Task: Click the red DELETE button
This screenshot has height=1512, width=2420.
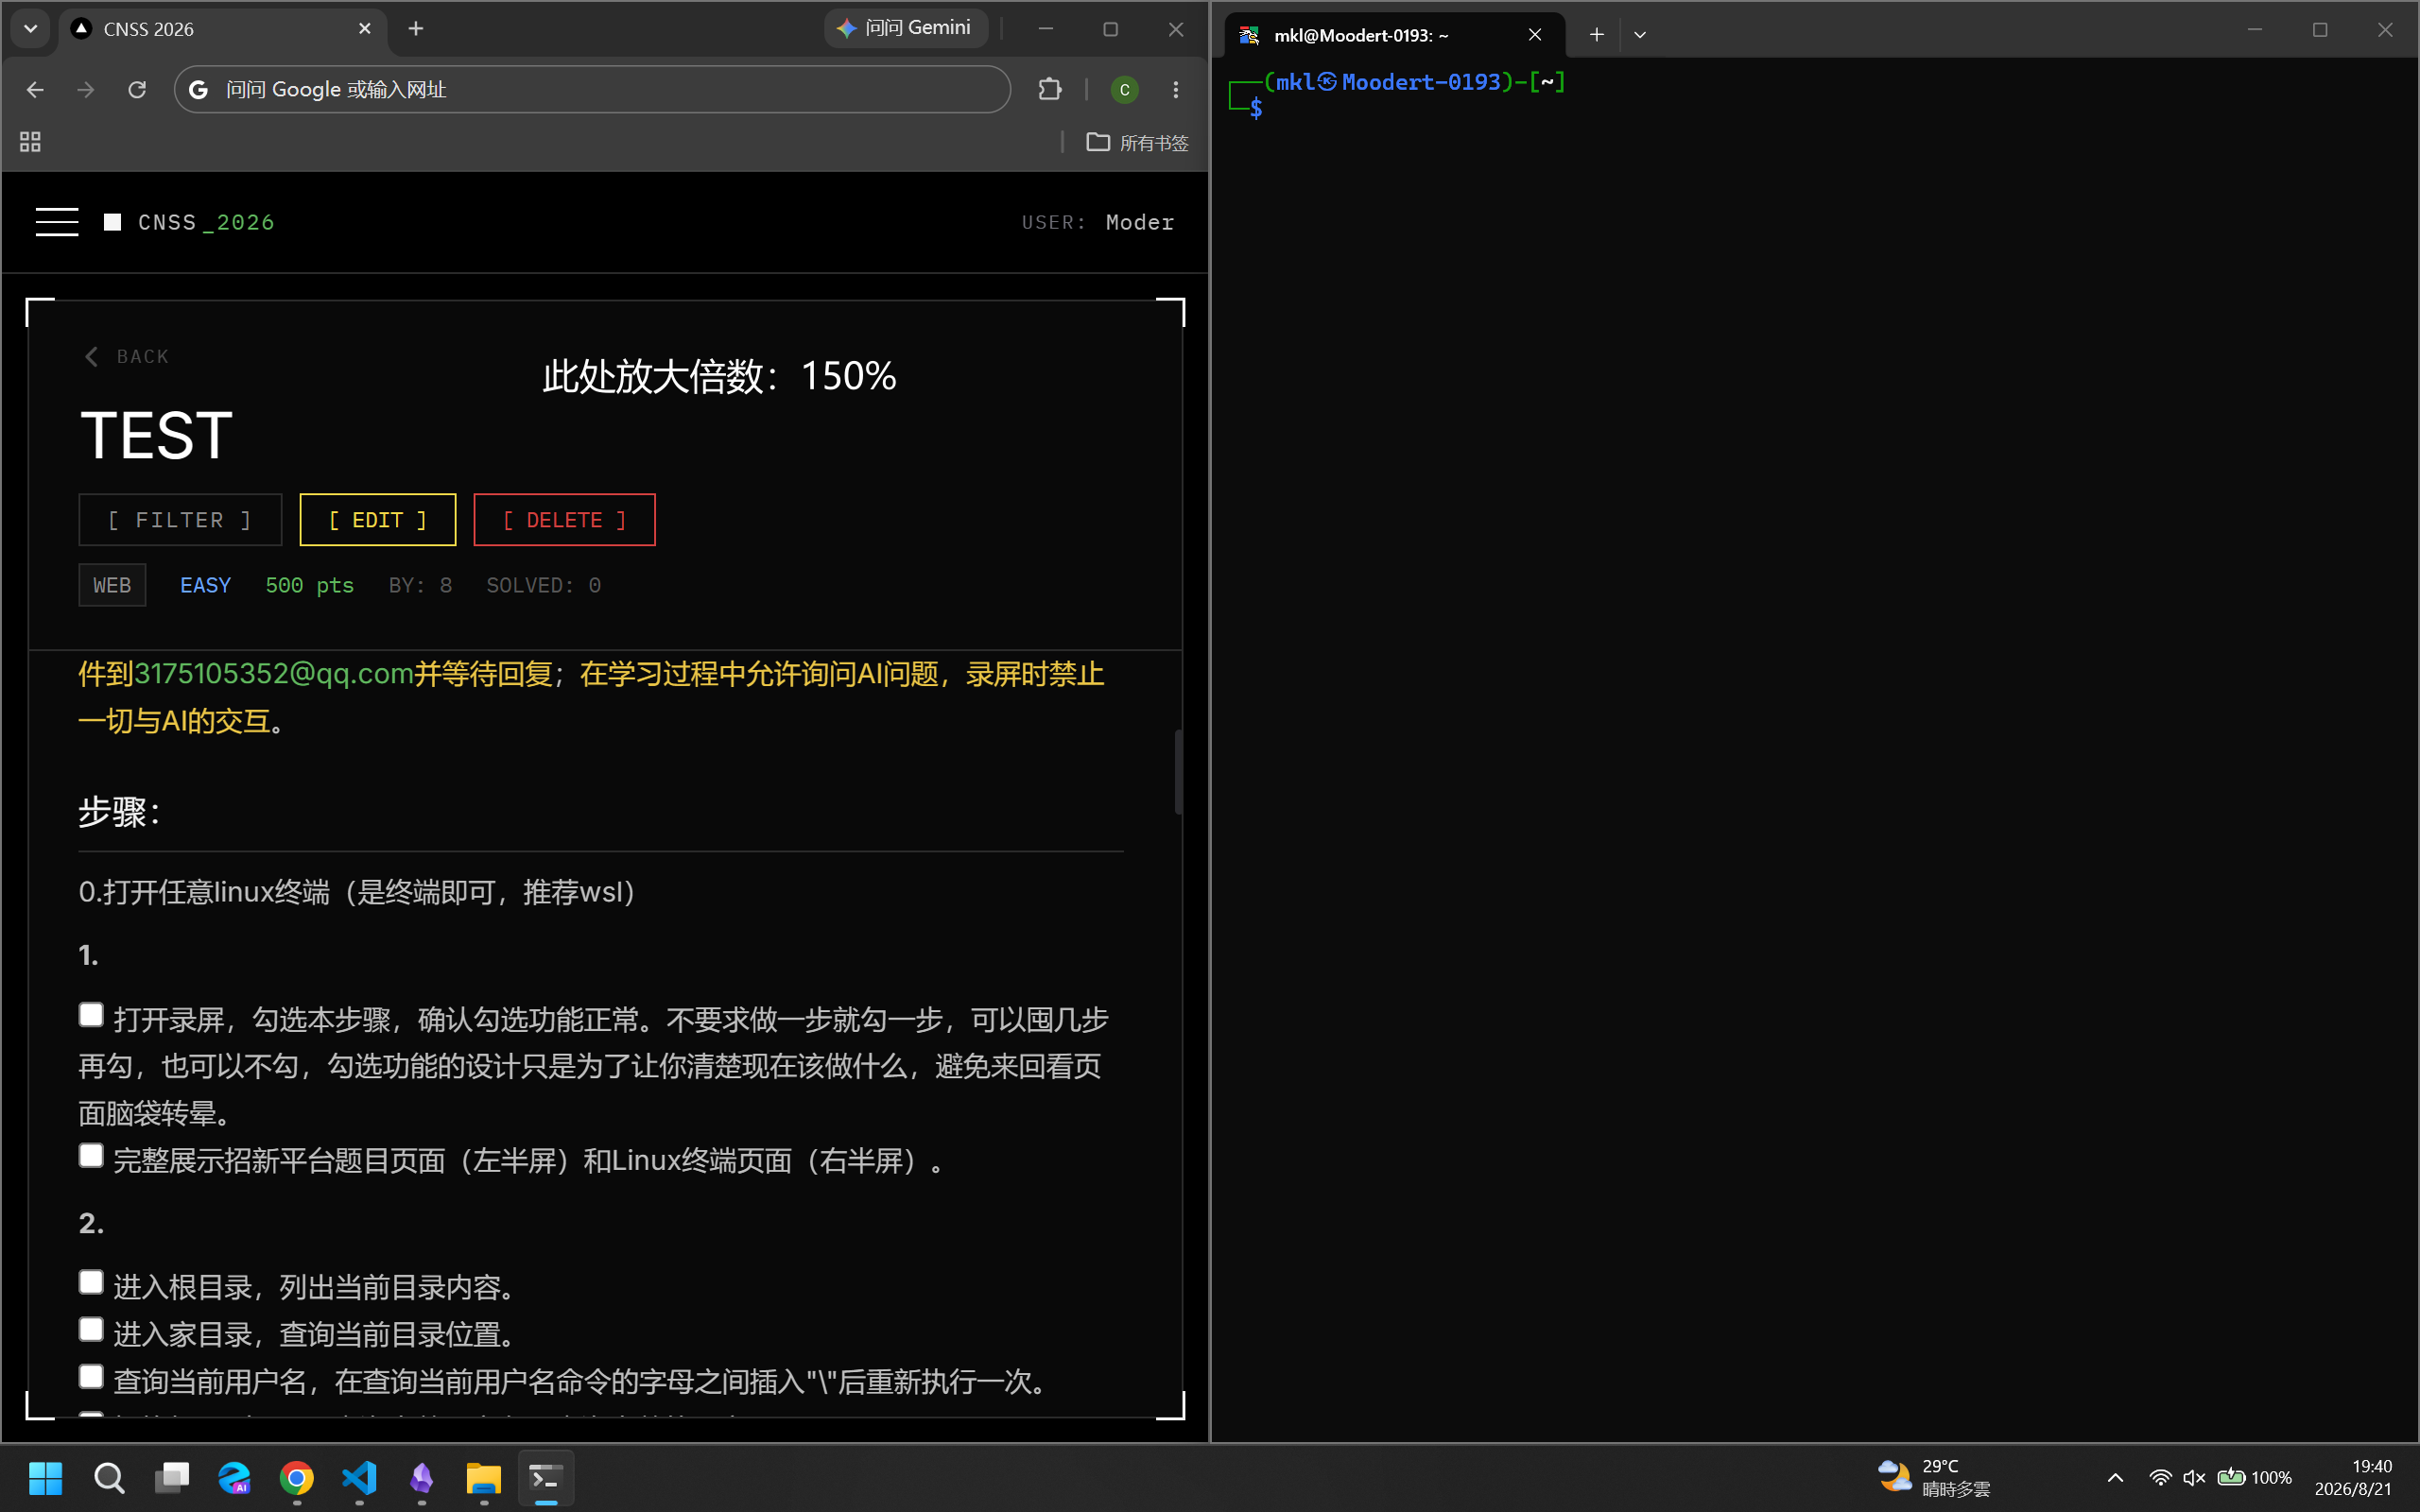Action: click(x=564, y=520)
